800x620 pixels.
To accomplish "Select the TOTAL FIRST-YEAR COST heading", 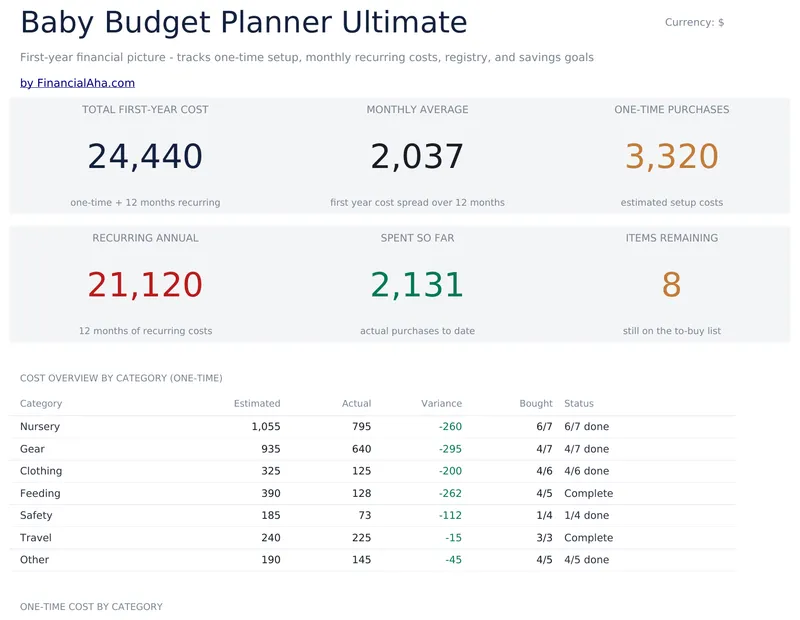I will coord(145,110).
